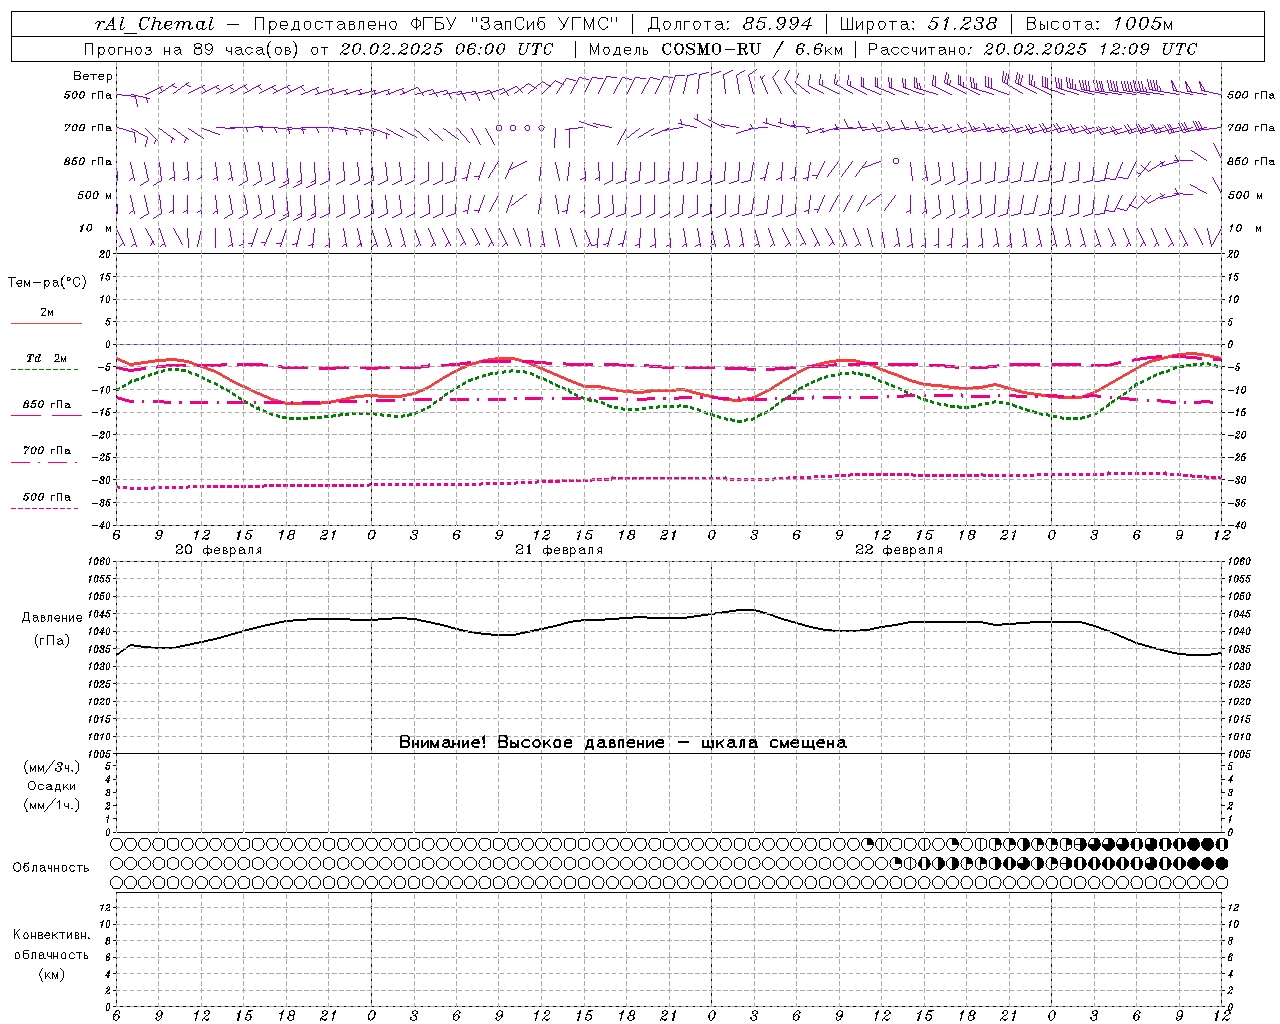Select the Облачность row label
The height and width of the screenshot is (1024, 1280).
tap(51, 868)
